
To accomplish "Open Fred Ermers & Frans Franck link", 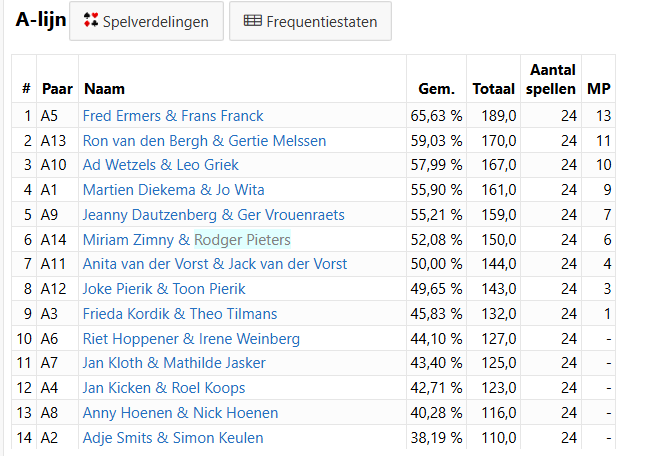I will (x=173, y=116).
